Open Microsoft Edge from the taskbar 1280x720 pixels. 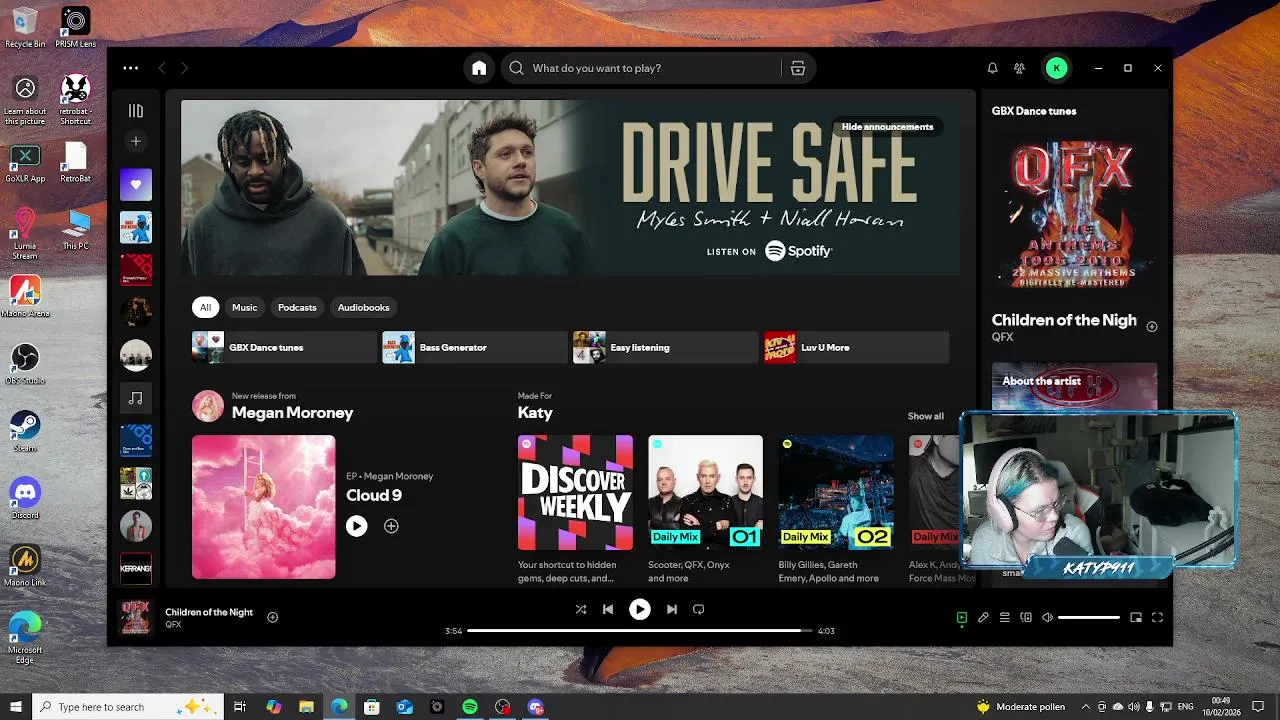coord(339,707)
